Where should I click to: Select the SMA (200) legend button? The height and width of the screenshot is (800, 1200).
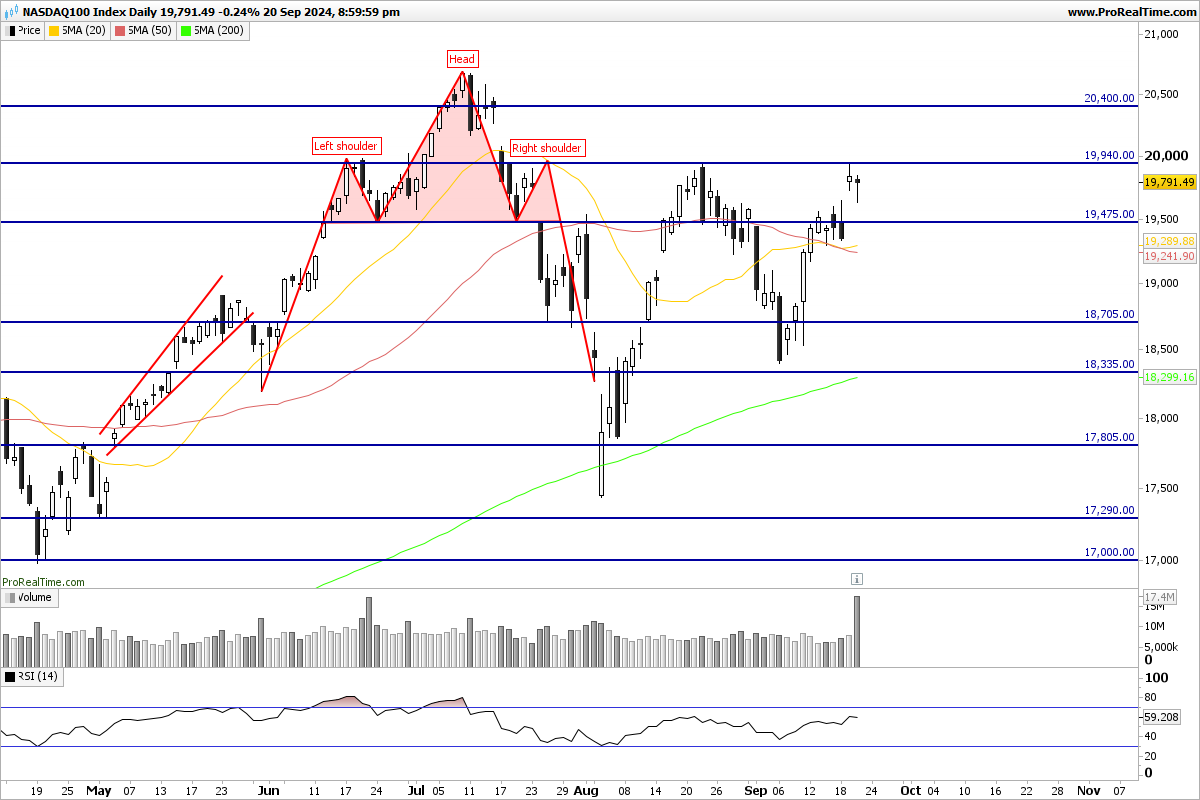(213, 31)
